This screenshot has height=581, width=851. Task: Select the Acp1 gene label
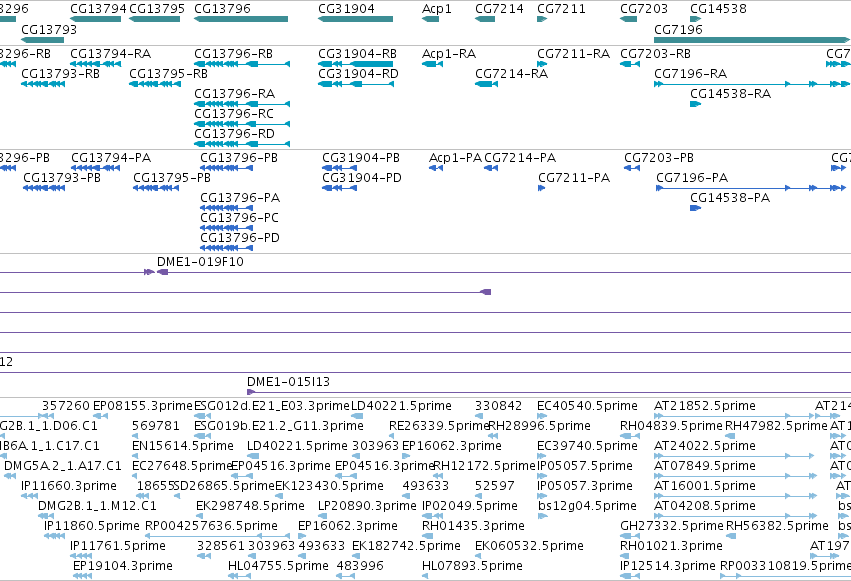coord(436,9)
